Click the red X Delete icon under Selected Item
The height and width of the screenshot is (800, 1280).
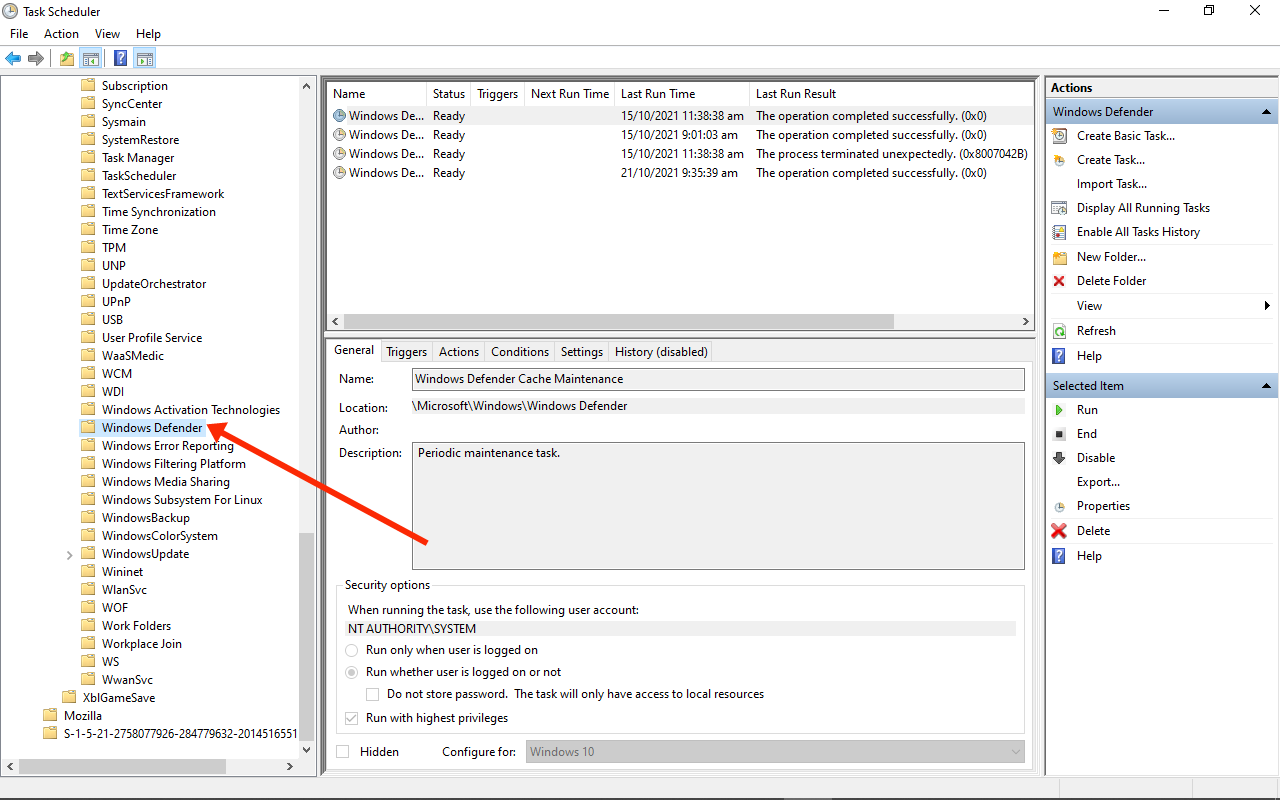tap(1059, 531)
